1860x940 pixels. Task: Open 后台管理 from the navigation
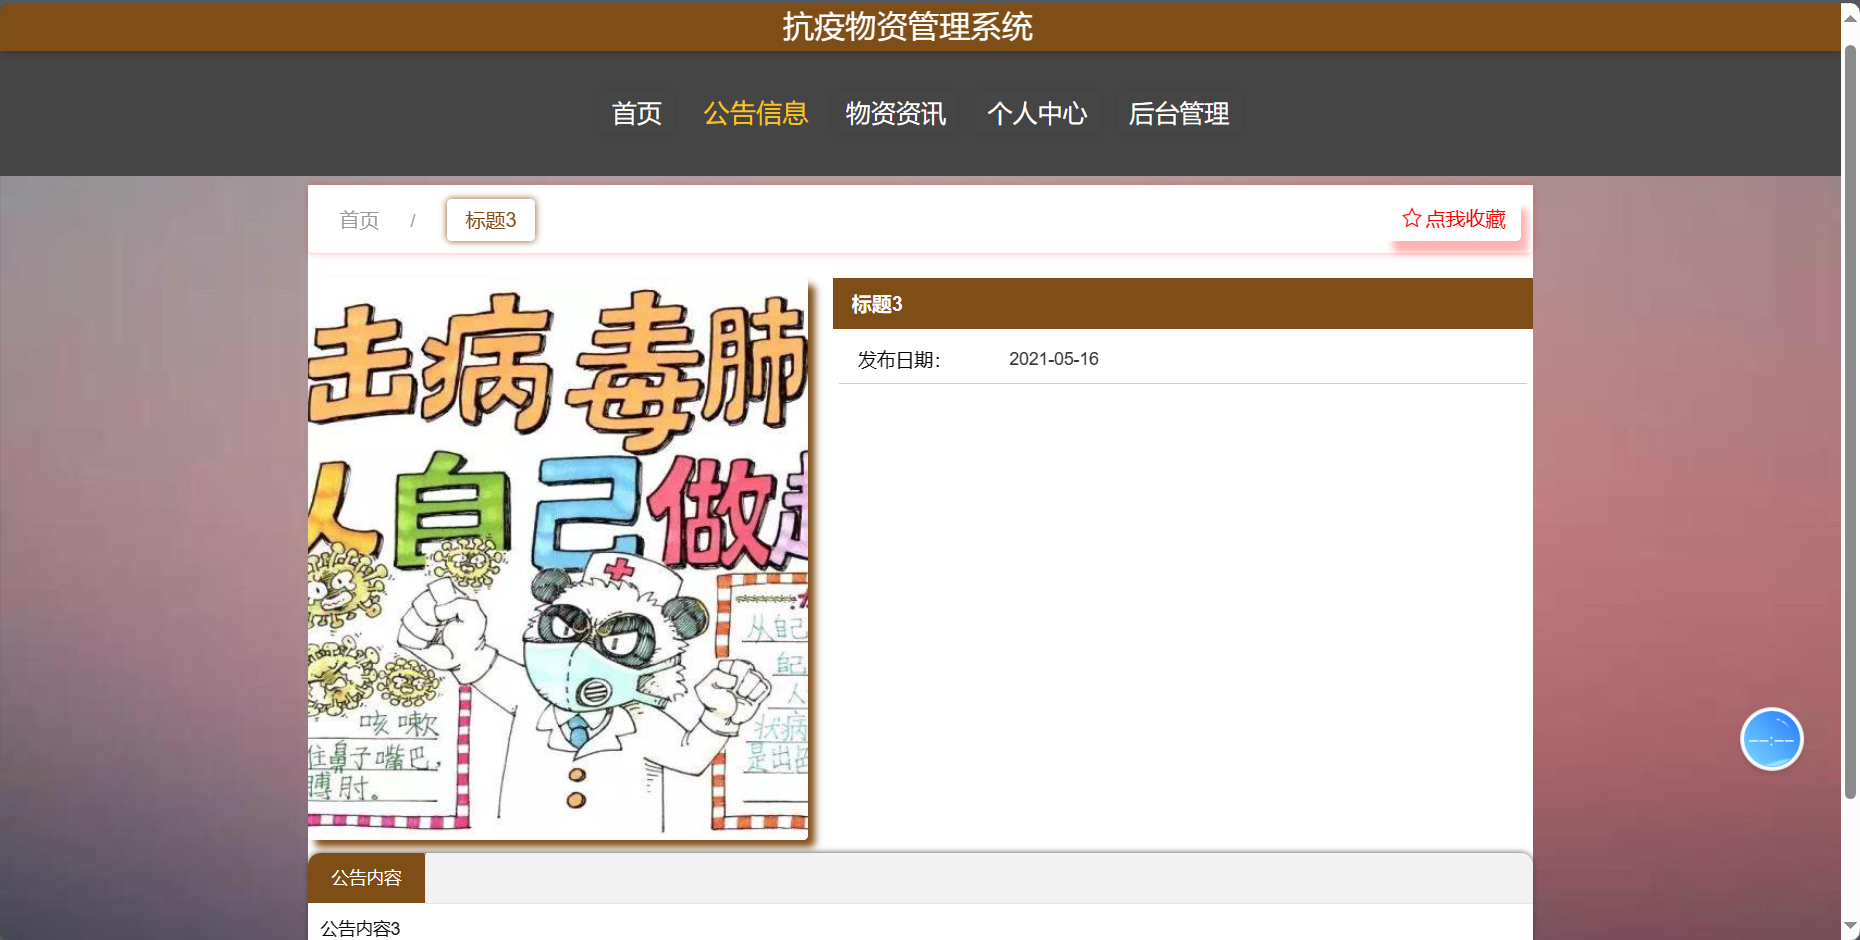[1179, 113]
